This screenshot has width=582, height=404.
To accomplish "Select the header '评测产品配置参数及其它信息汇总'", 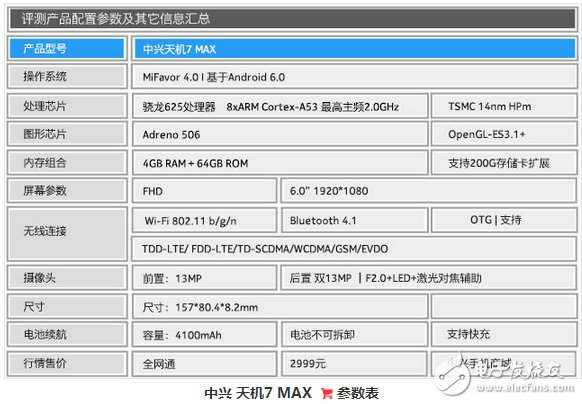I will [292, 19].
